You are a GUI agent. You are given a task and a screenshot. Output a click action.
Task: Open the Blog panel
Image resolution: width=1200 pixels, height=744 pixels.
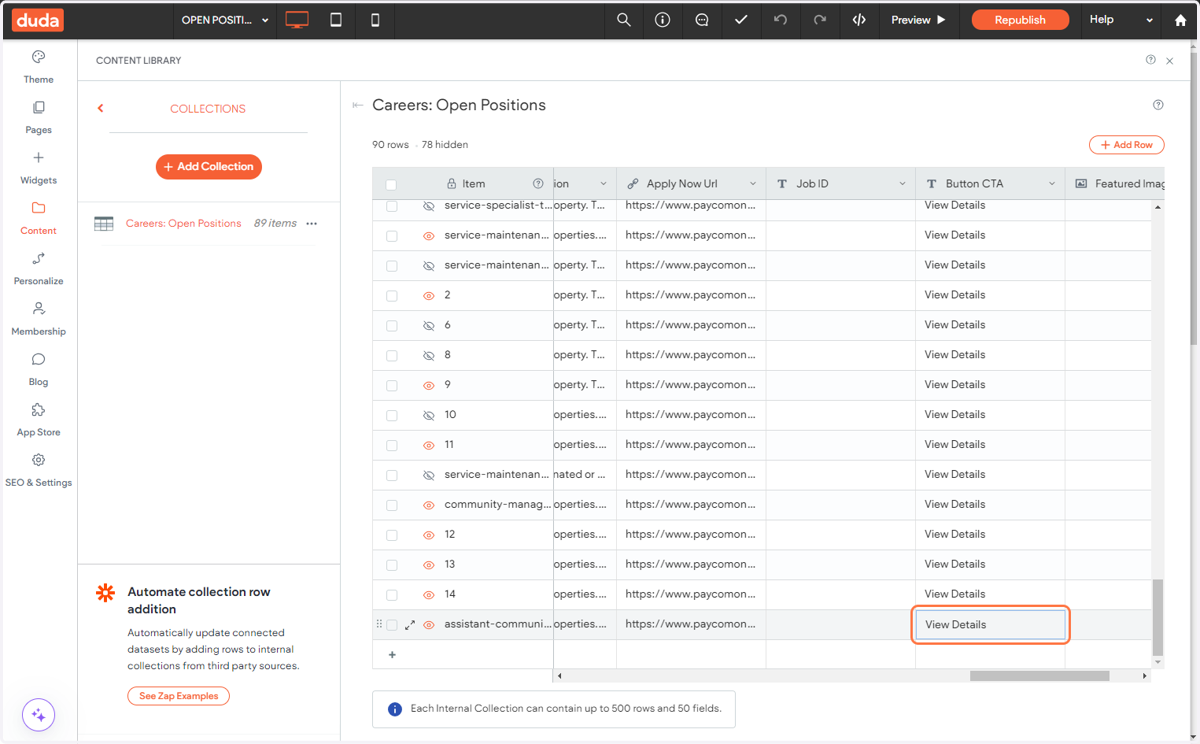tap(38, 369)
